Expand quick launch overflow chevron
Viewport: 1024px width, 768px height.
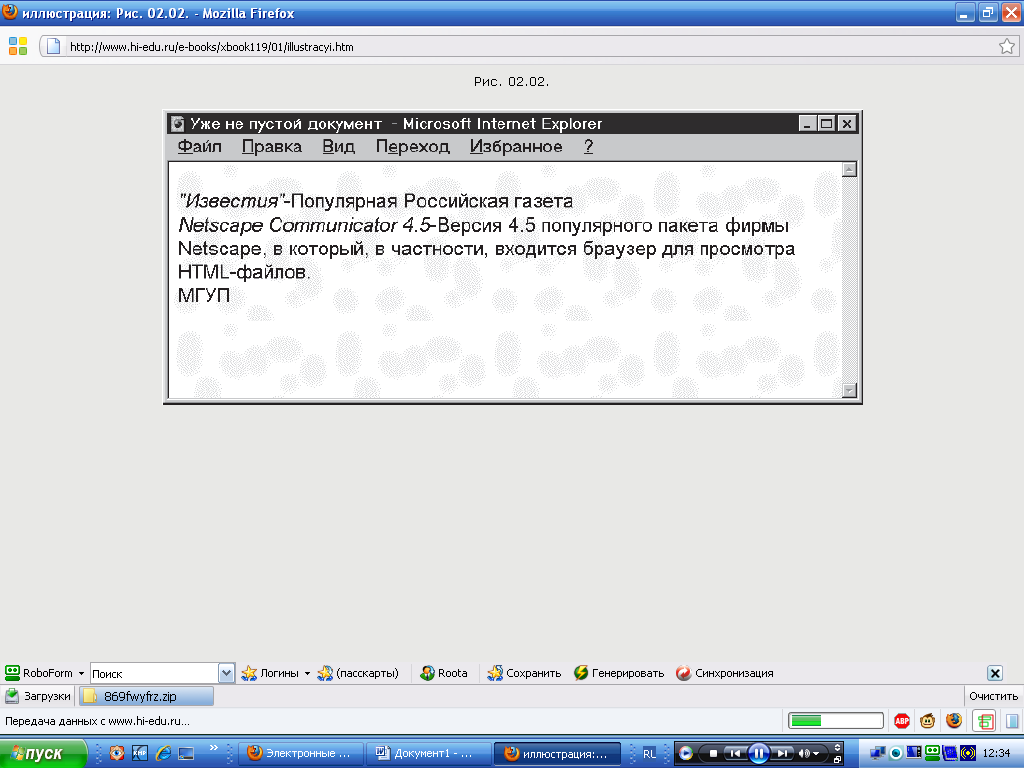point(213,748)
